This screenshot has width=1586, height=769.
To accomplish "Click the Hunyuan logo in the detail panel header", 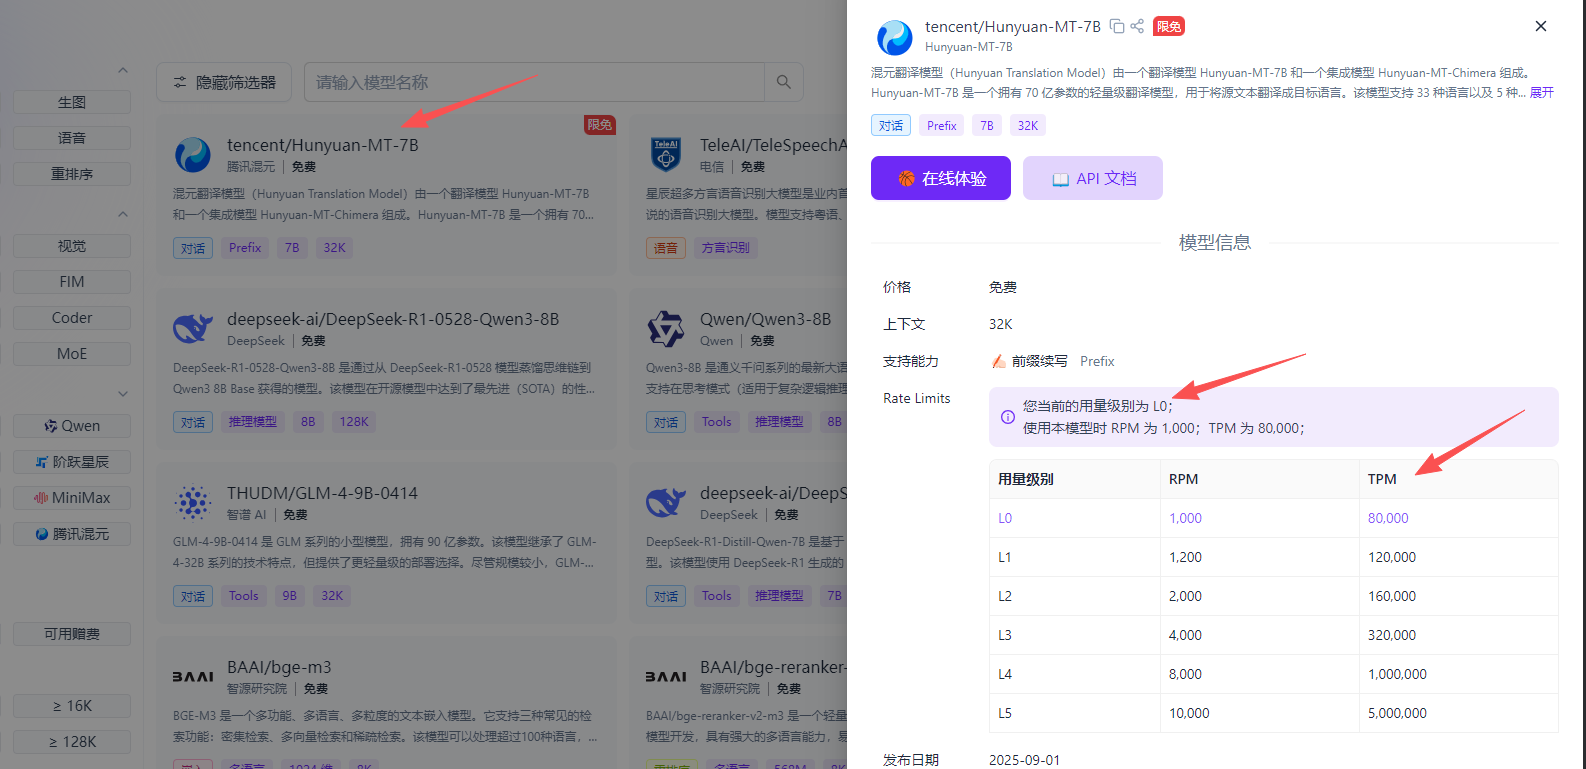I will tap(894, 38).
